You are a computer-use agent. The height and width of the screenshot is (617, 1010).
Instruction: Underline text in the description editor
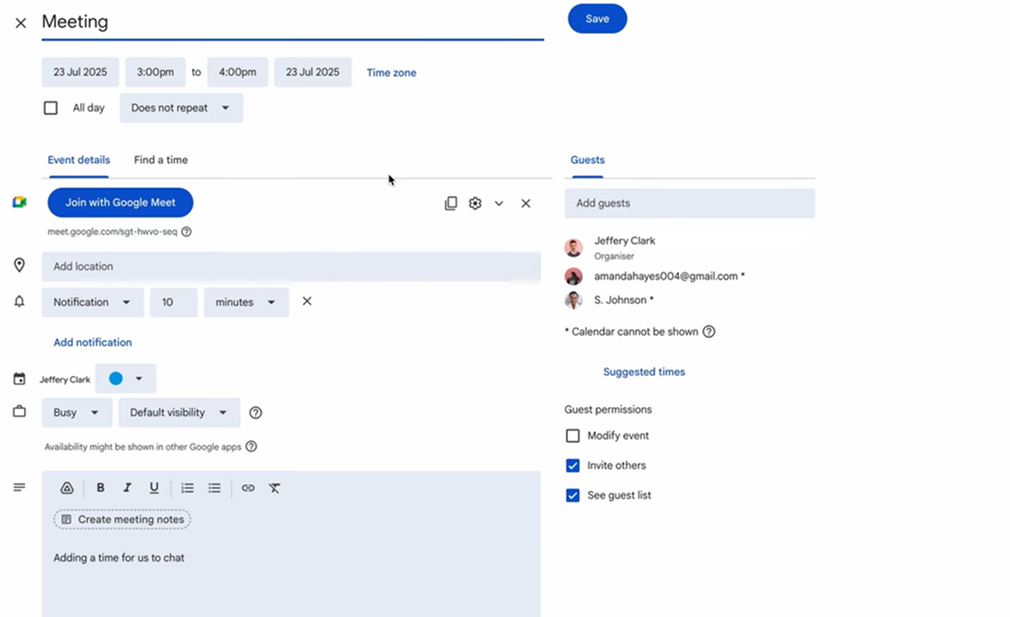click(x=154, y=488)
